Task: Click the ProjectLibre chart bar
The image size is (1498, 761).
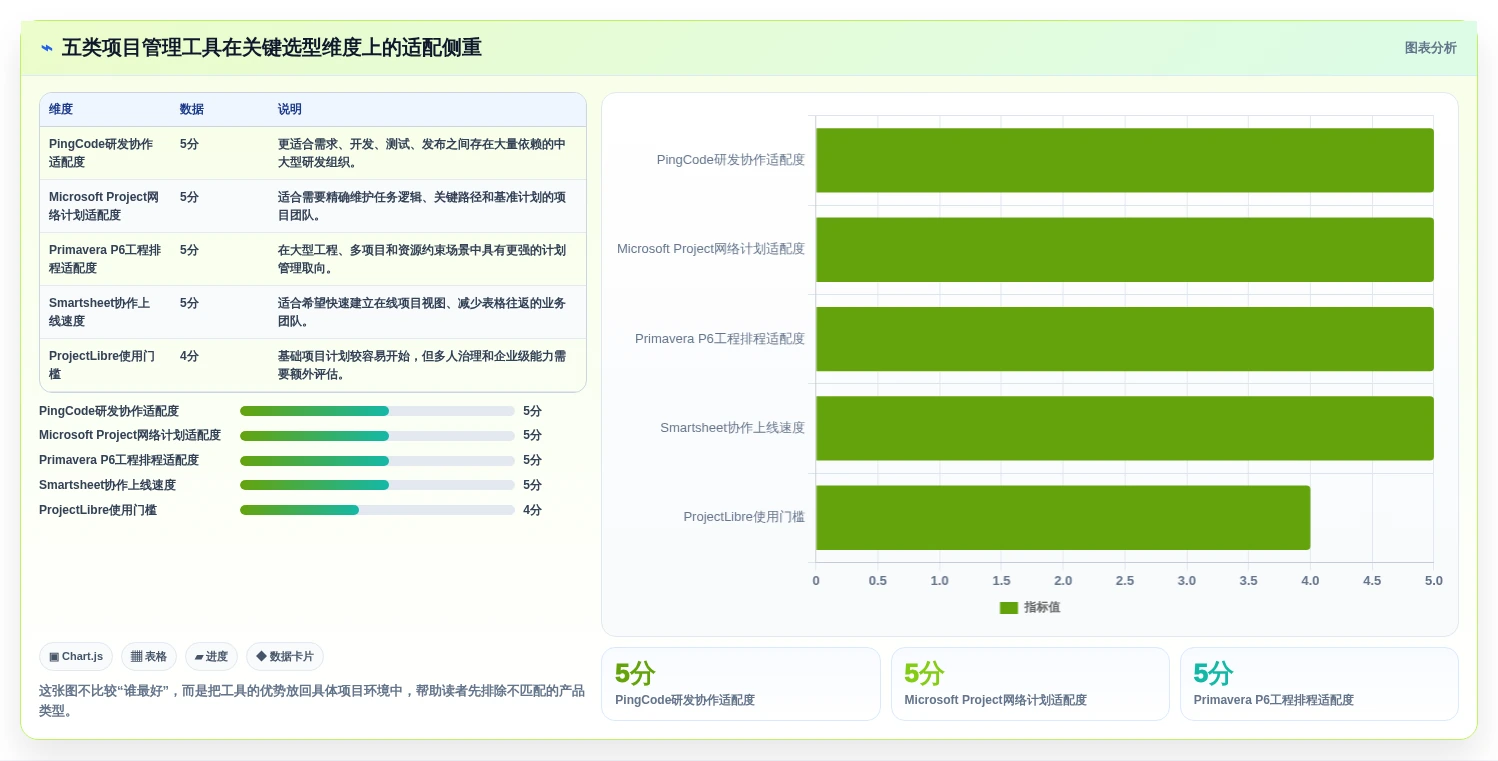Action: tap(1063, 518)
